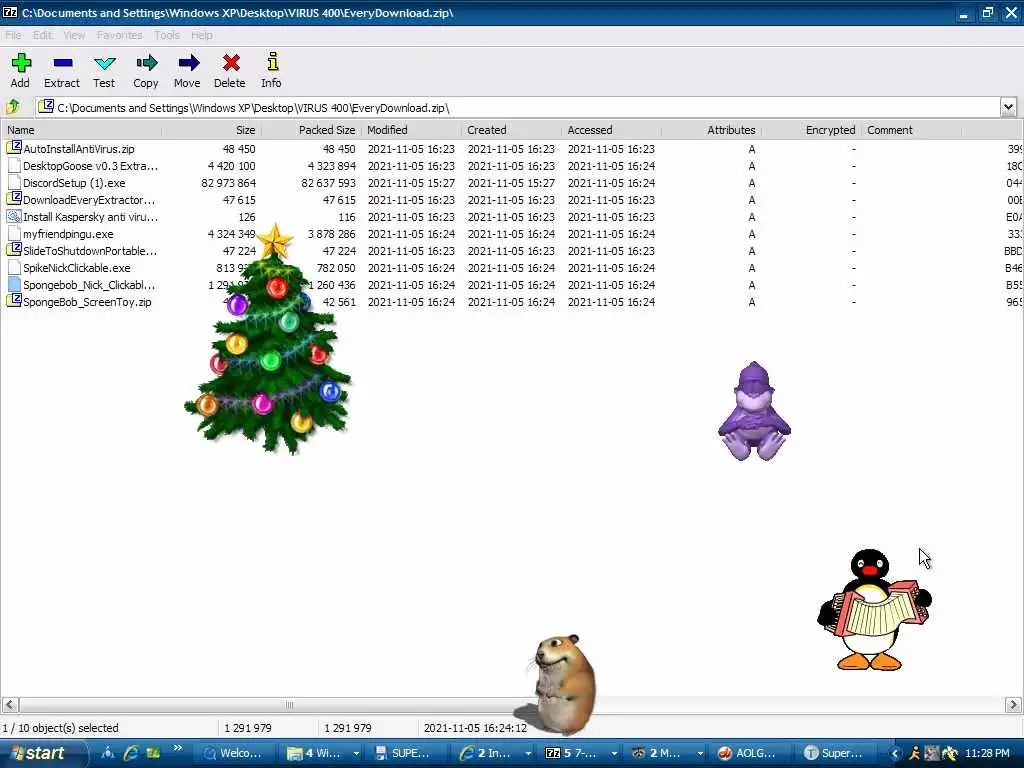This screenshot has width=1024, height=768.
Task: Expand Quick Launch overflow chevron
Action: 177,749
